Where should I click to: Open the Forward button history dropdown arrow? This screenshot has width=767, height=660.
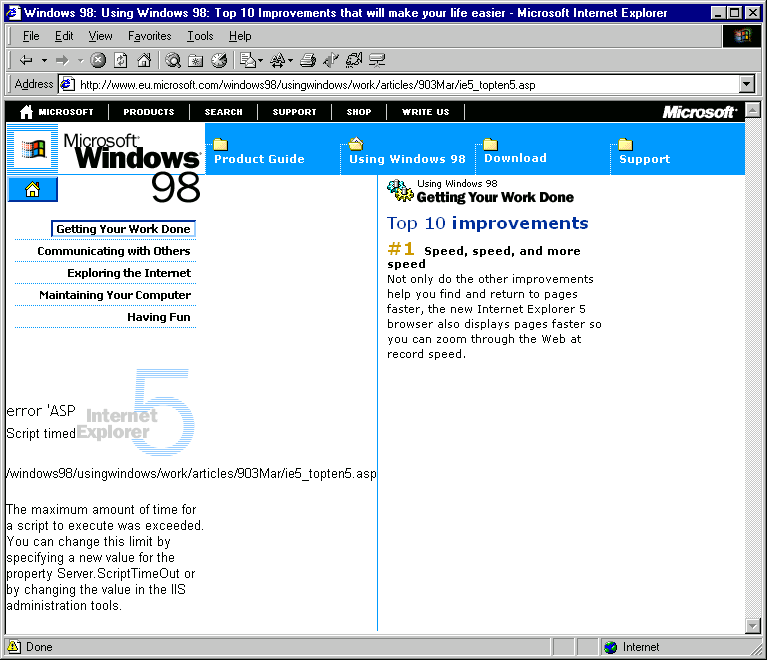coord(81,61)
